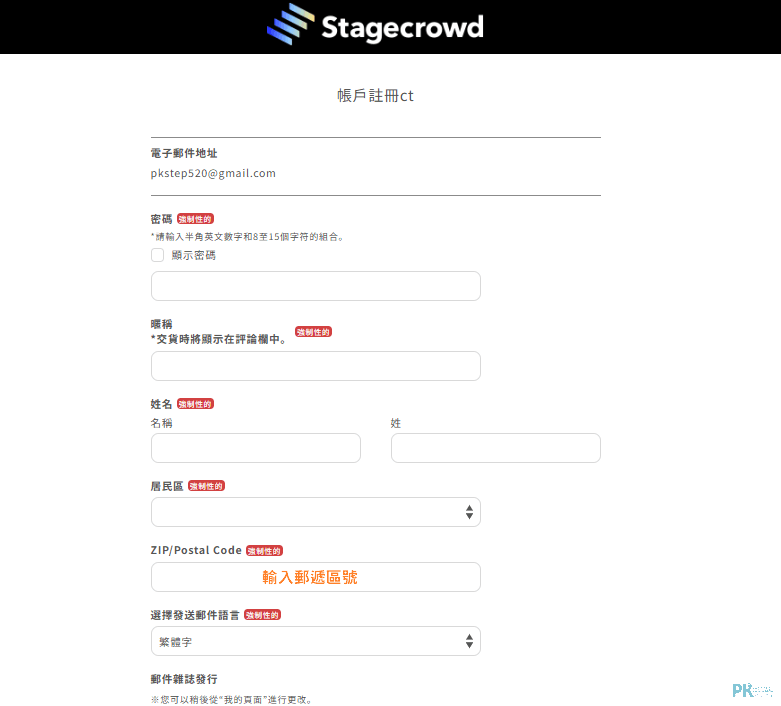Click the 帳戶註冊ct page heading
This screenshot has height=706, width=781.
pyautogui.click(x=375, y=96)
